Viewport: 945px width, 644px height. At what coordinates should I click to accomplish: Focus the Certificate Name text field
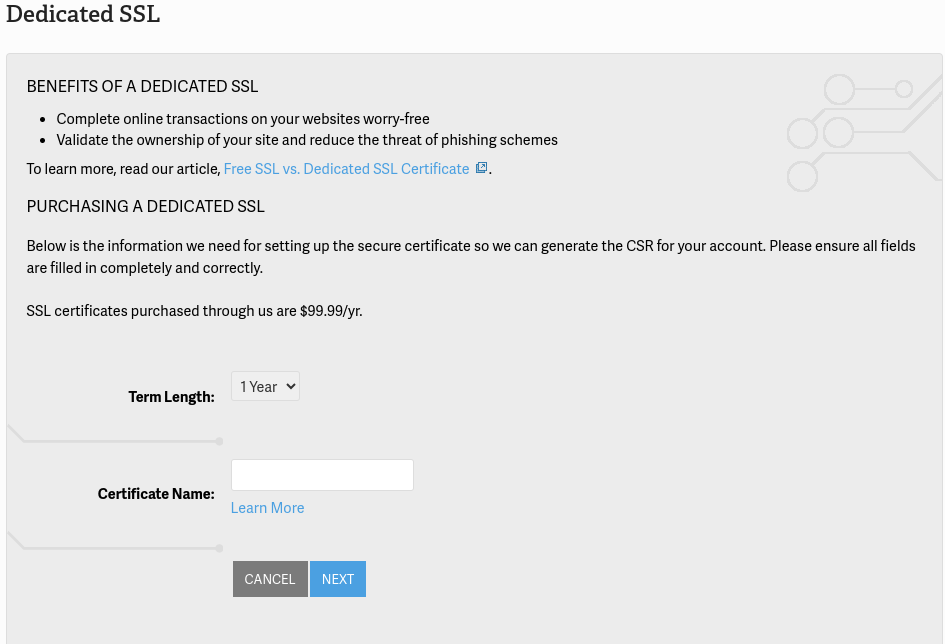coord(322,475)
